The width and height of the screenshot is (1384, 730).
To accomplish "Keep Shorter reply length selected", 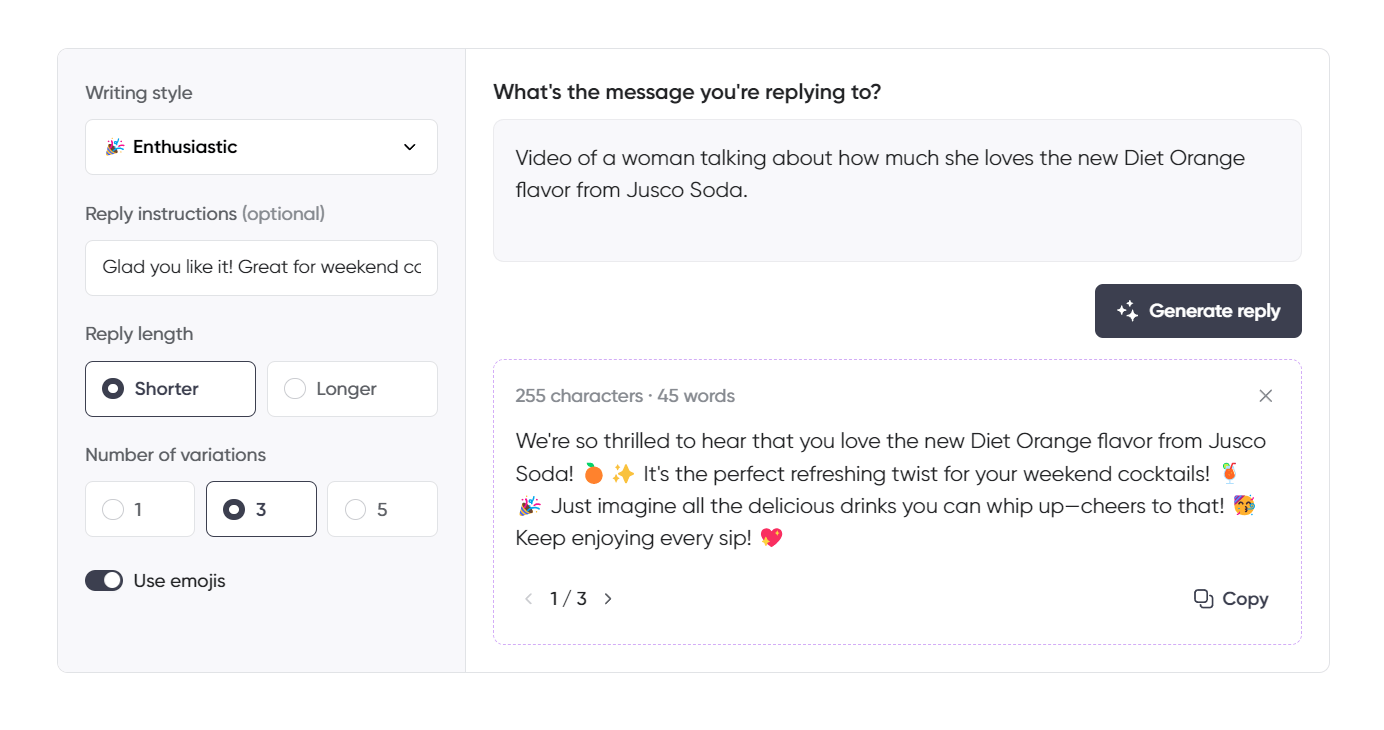I will point(170,389).
